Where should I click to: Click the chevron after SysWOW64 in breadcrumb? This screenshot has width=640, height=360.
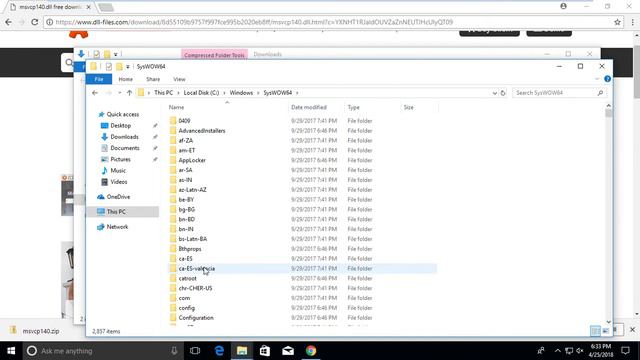pyautogui.click(x=297, y=93)
